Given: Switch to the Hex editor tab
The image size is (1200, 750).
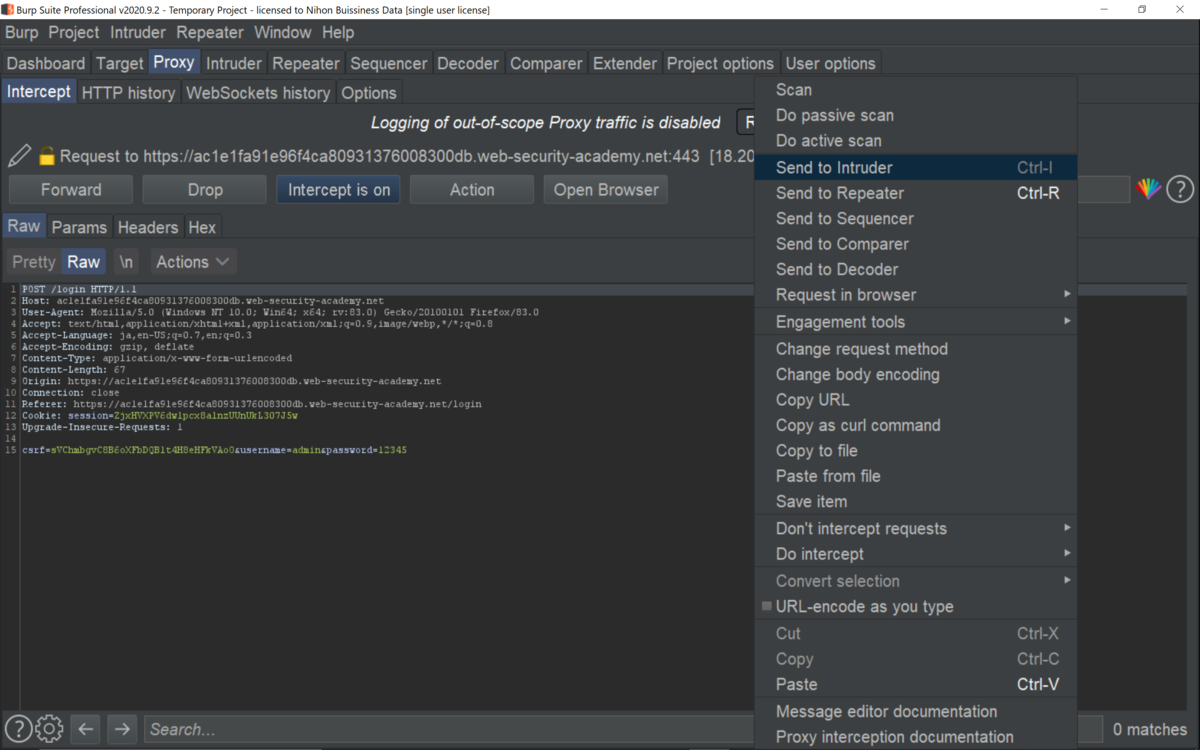Looking at the screenshot, I should coord(202,227).
